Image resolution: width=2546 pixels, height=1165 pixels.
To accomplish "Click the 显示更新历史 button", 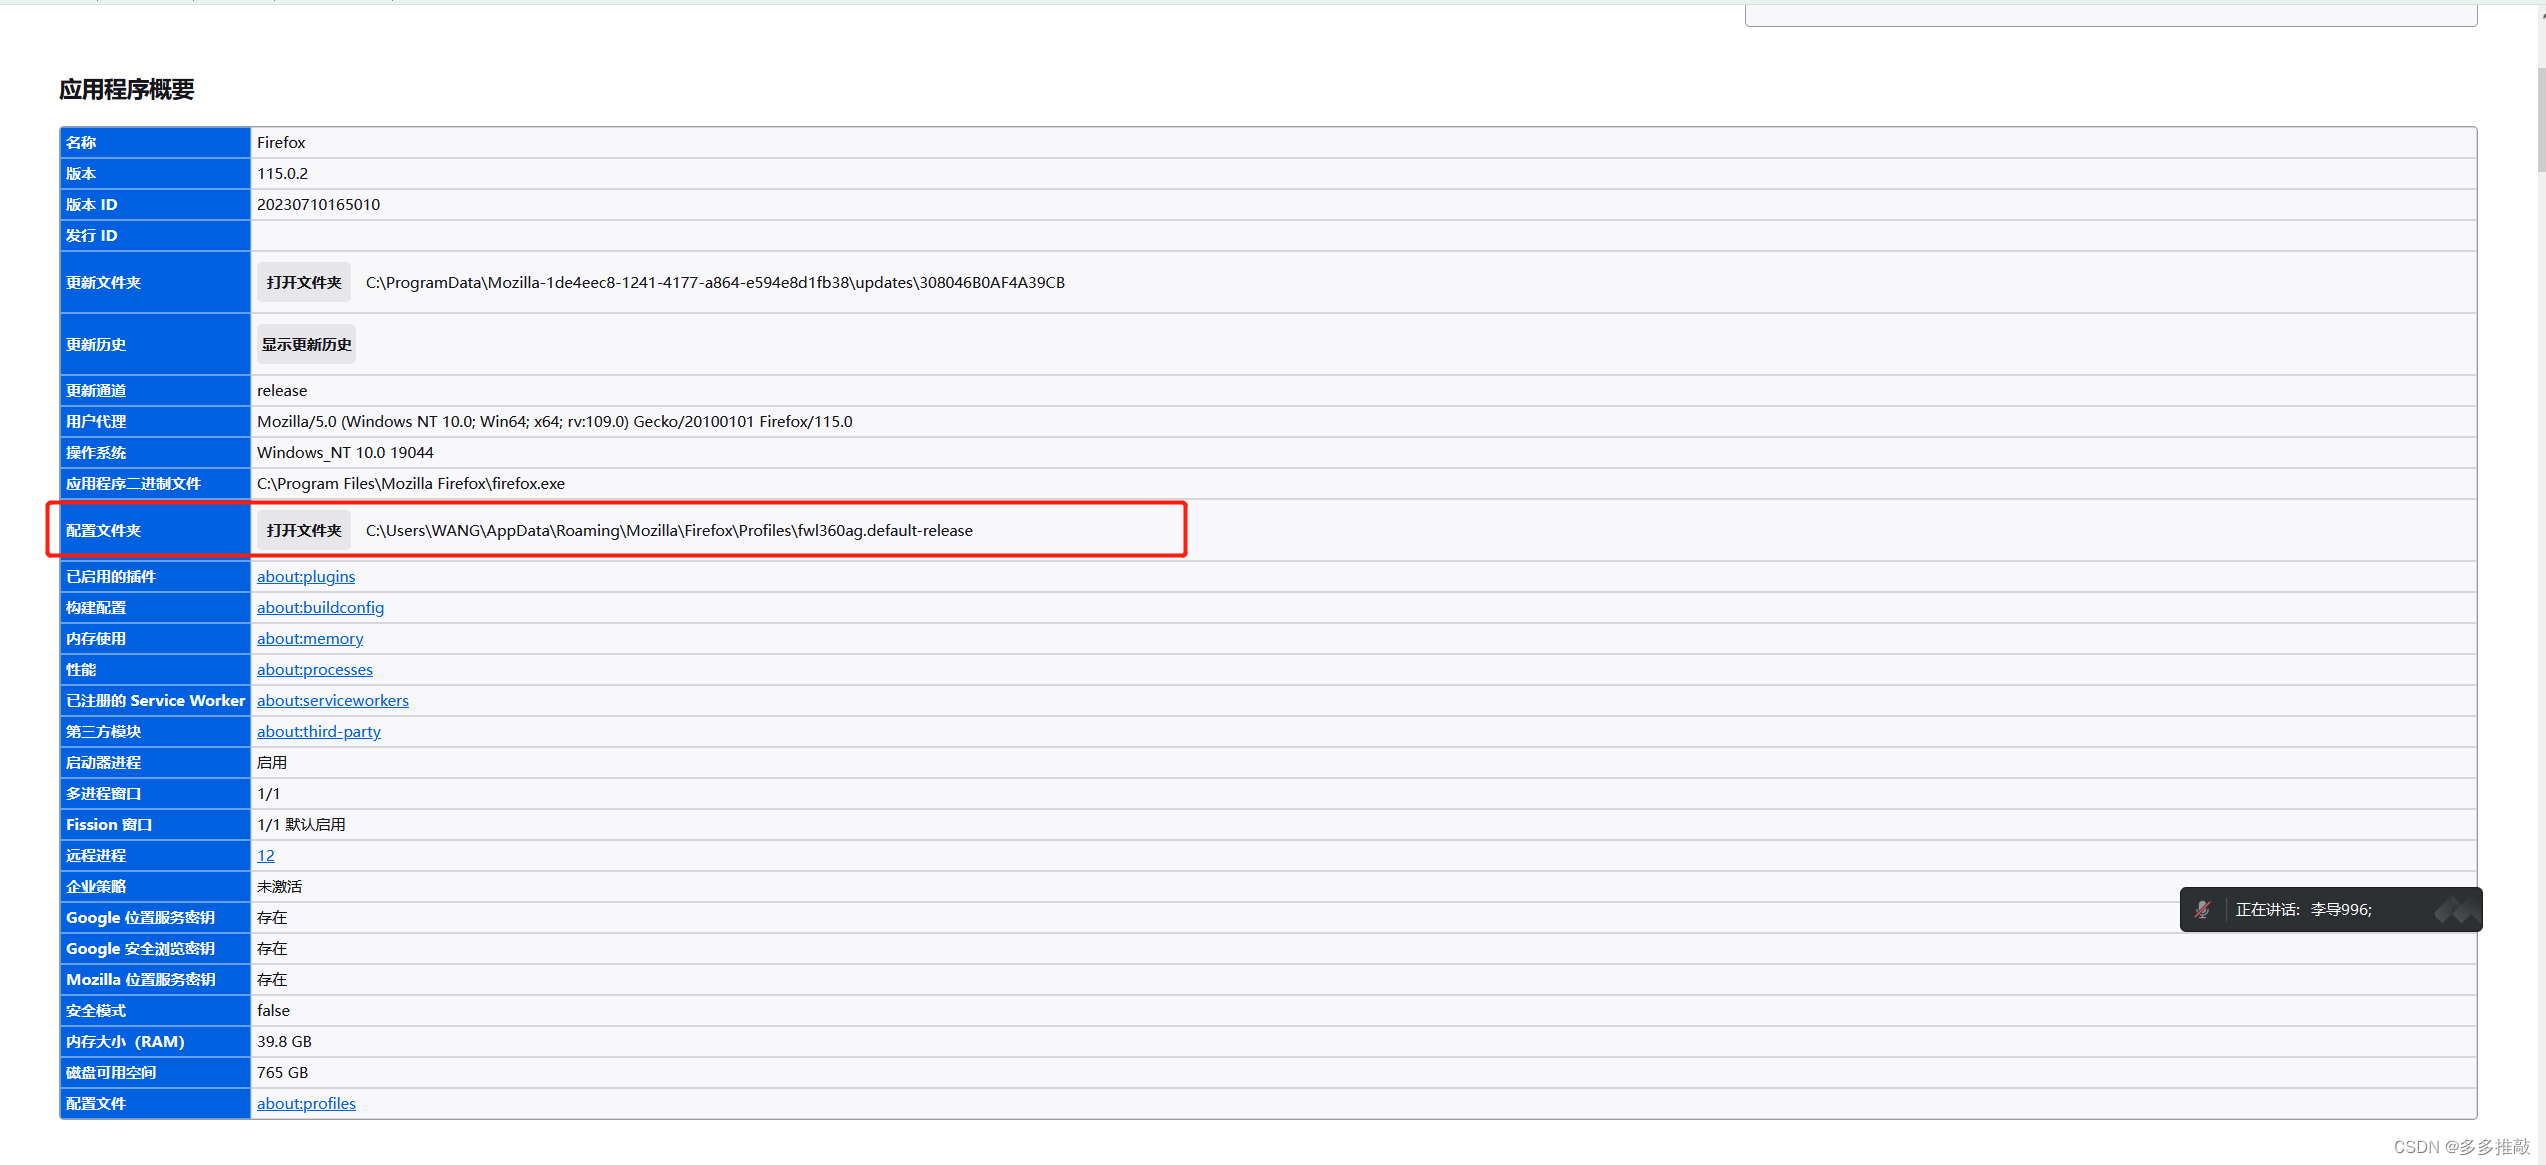I will [x=306, y=345].
